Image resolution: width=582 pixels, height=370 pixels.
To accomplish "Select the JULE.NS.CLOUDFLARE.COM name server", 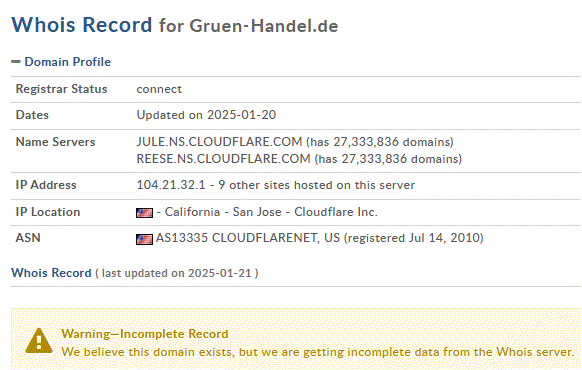I will (219, 142).
